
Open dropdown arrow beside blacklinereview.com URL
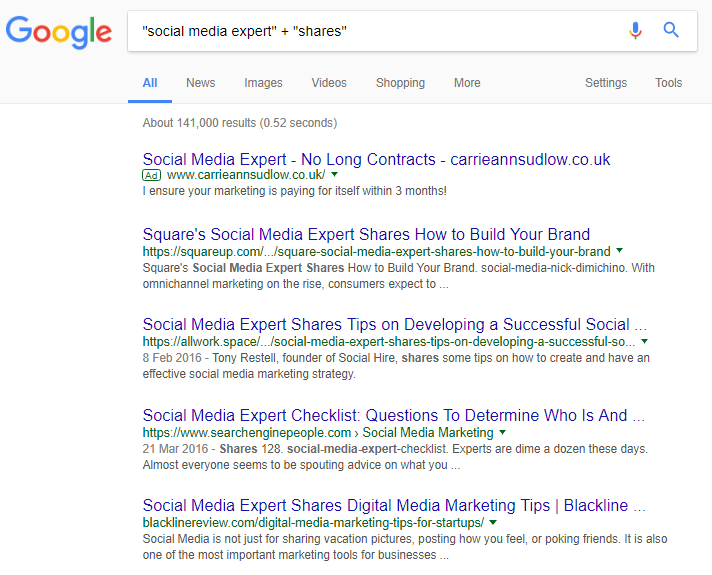click(494, 523)
